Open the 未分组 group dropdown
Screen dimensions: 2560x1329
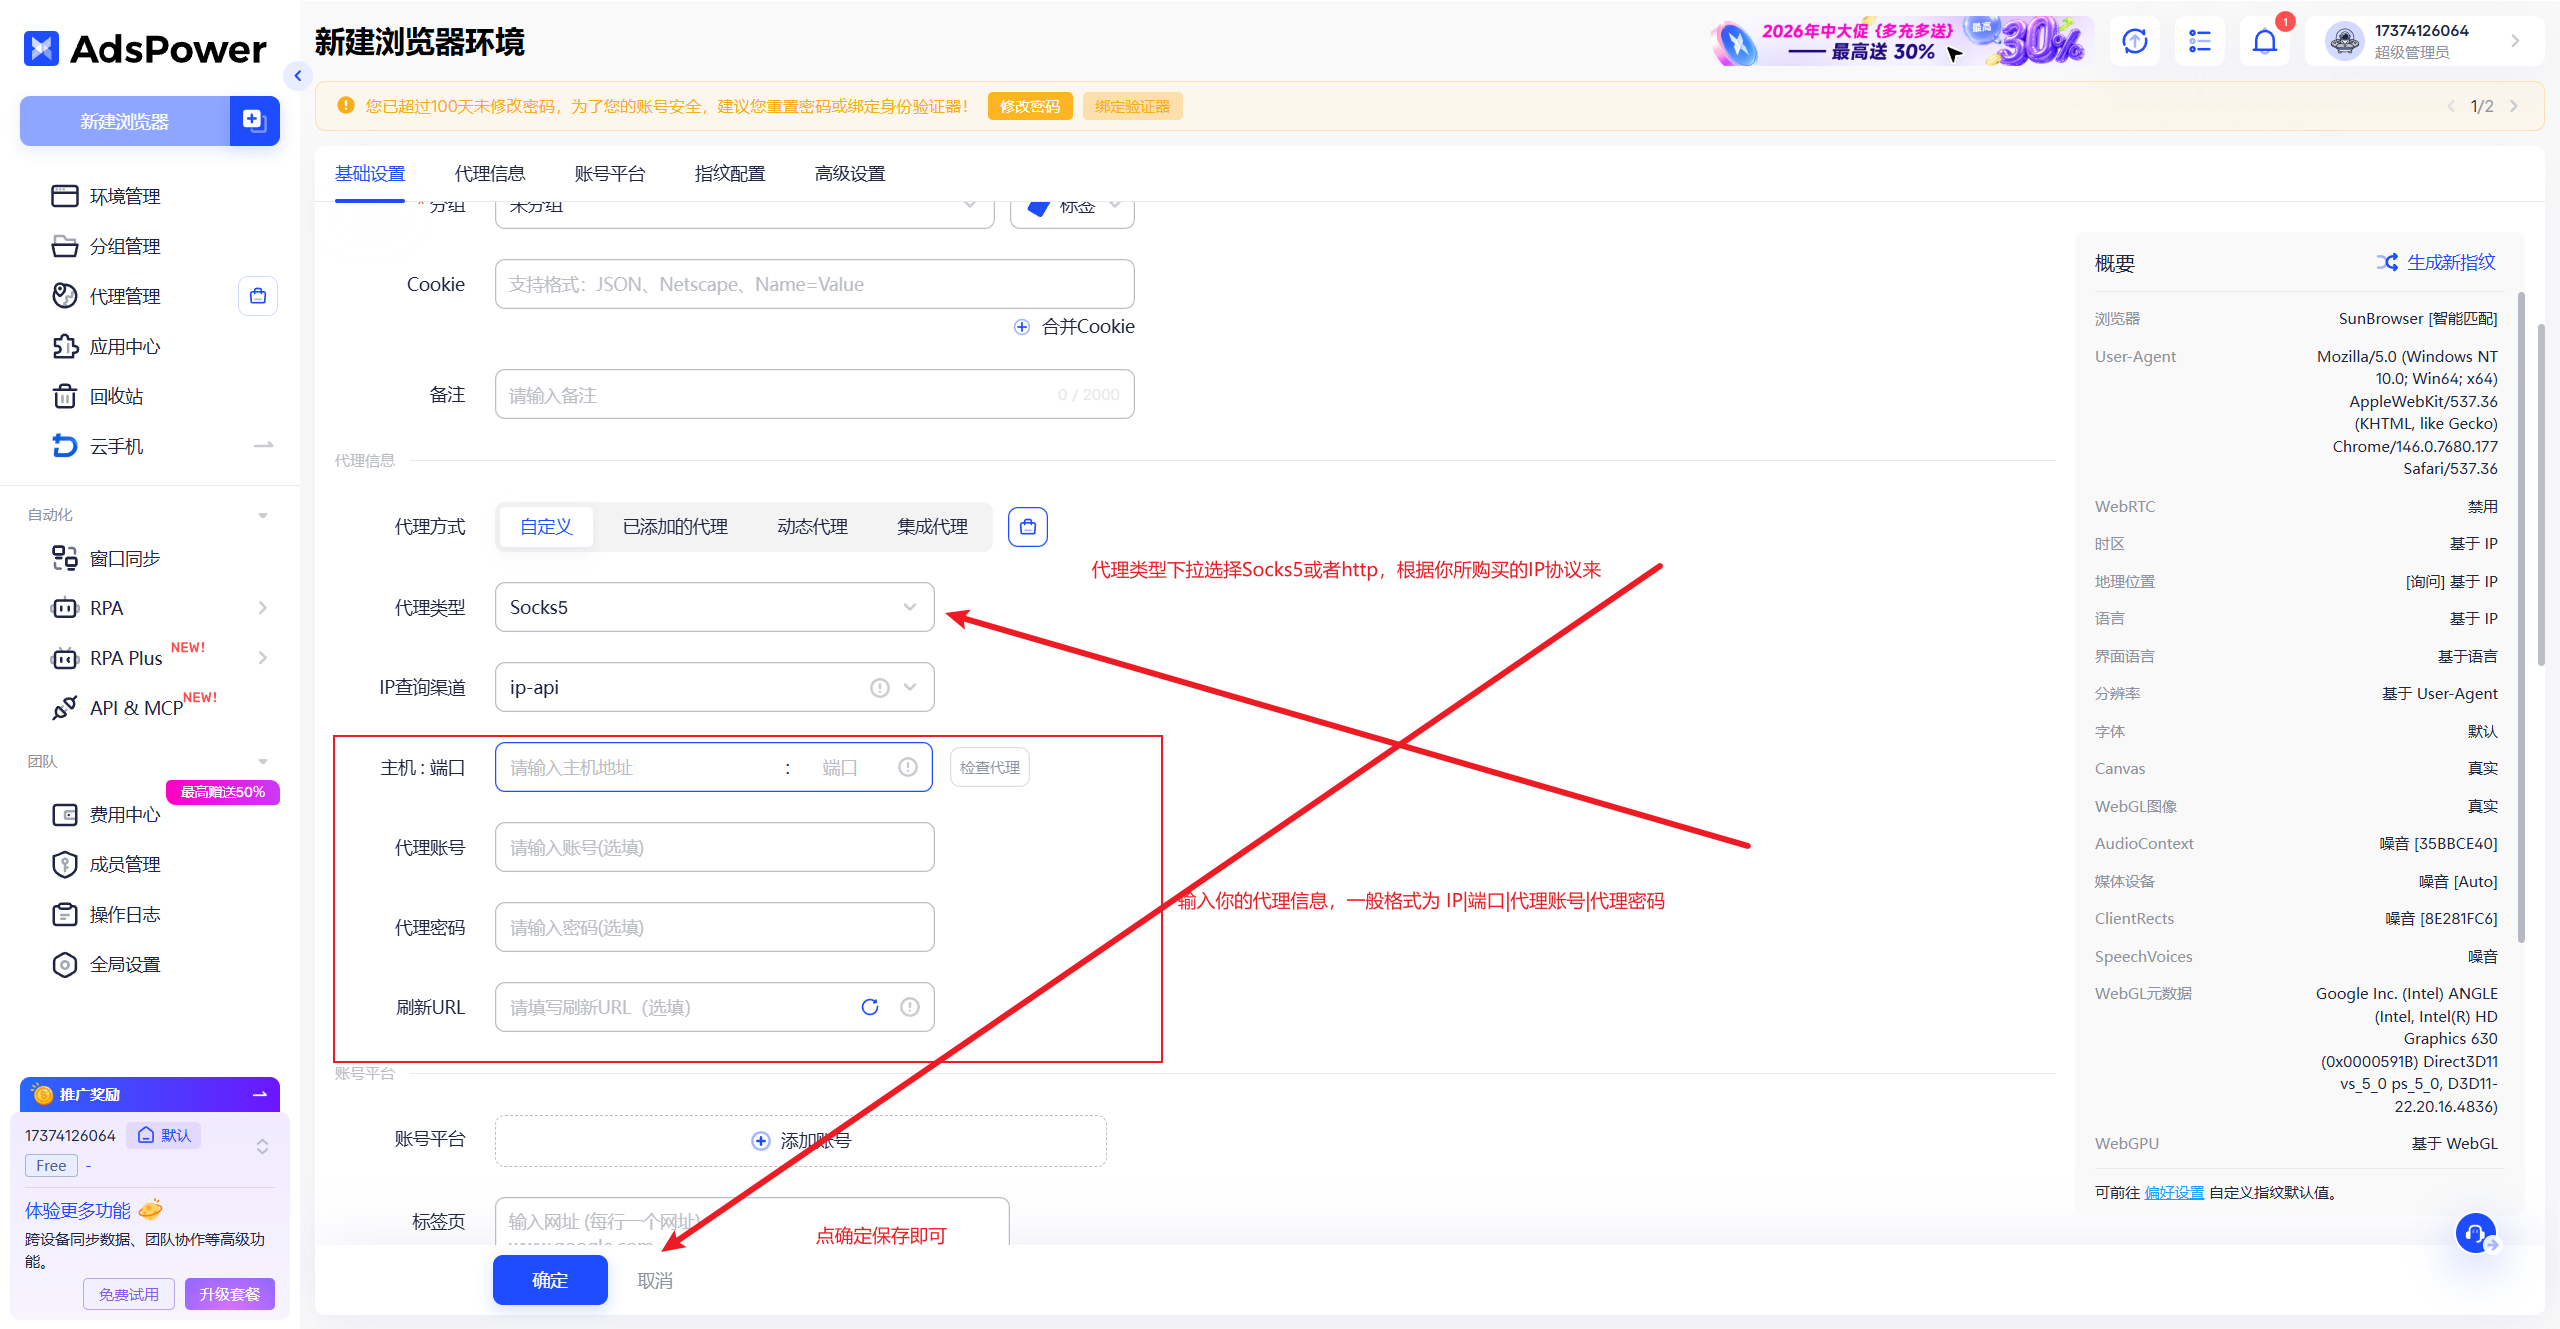click(x=744, y=212)
